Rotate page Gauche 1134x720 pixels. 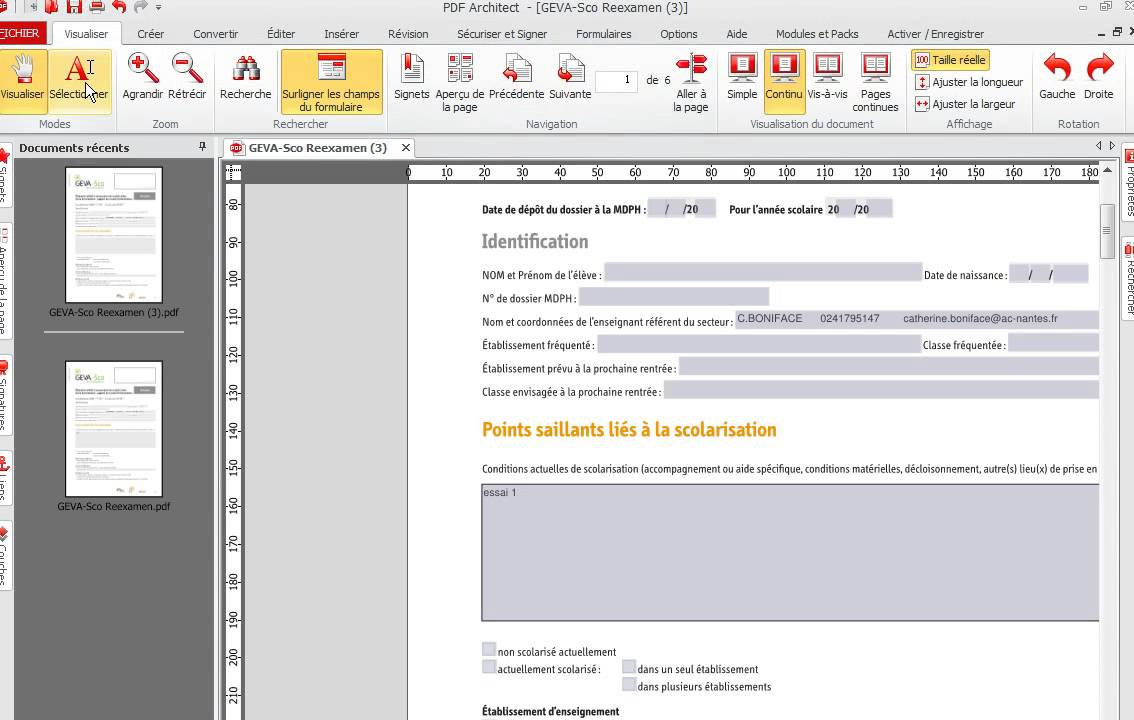click(1057, 77)
